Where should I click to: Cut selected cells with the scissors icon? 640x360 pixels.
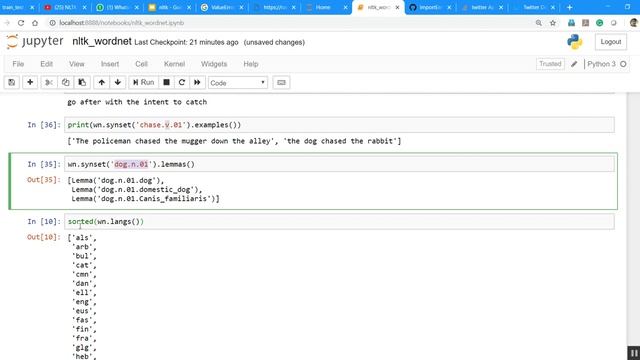pos(49,82)
